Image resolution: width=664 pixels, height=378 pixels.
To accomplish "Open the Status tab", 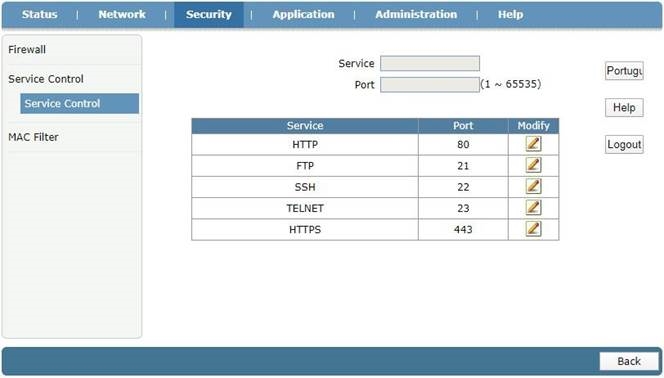I will 39,14.
